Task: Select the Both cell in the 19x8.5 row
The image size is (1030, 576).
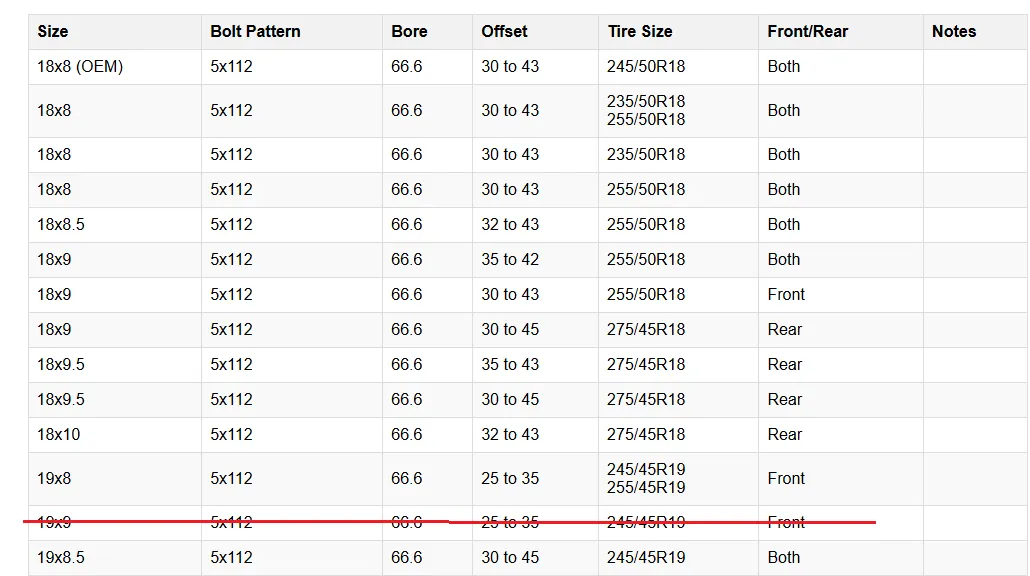Action: click(784, 557)
